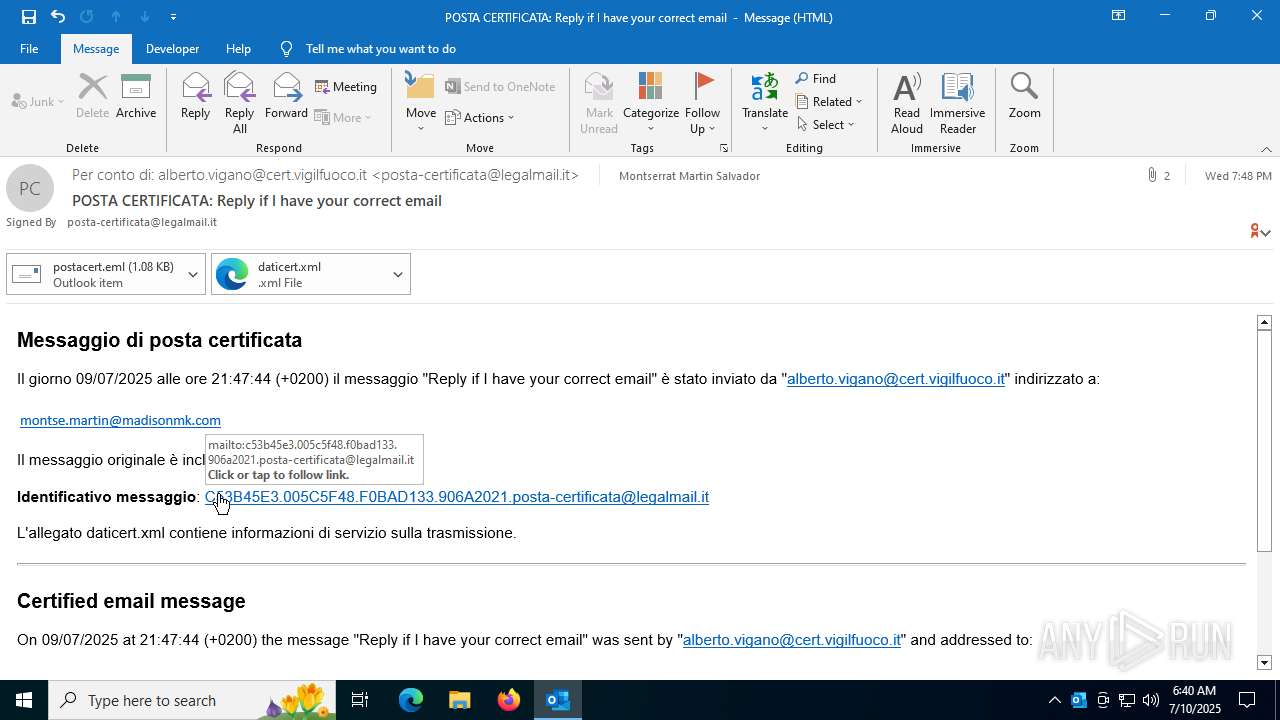The height and width of the screenshot is (720, 1280).
Task: Open the Windows Start menu
Action: pyautogui.click(x=24, y=700)
